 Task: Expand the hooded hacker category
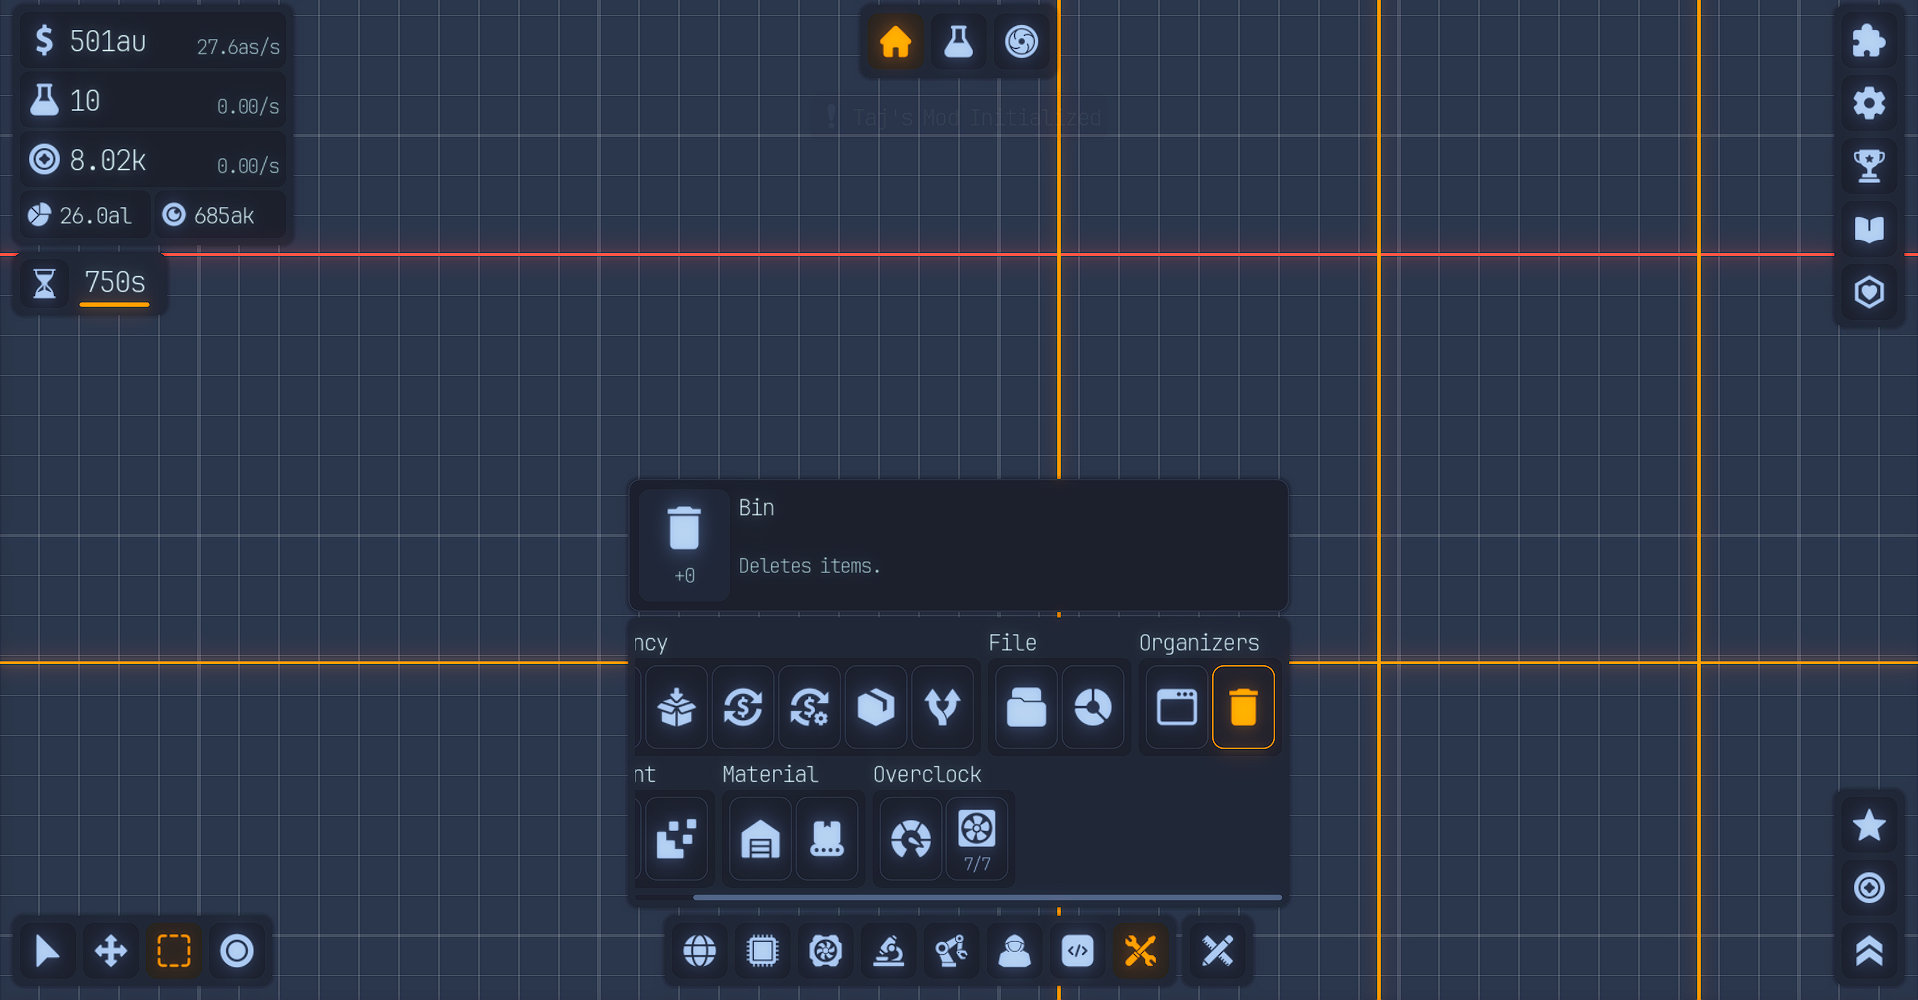click(1014, 950)
